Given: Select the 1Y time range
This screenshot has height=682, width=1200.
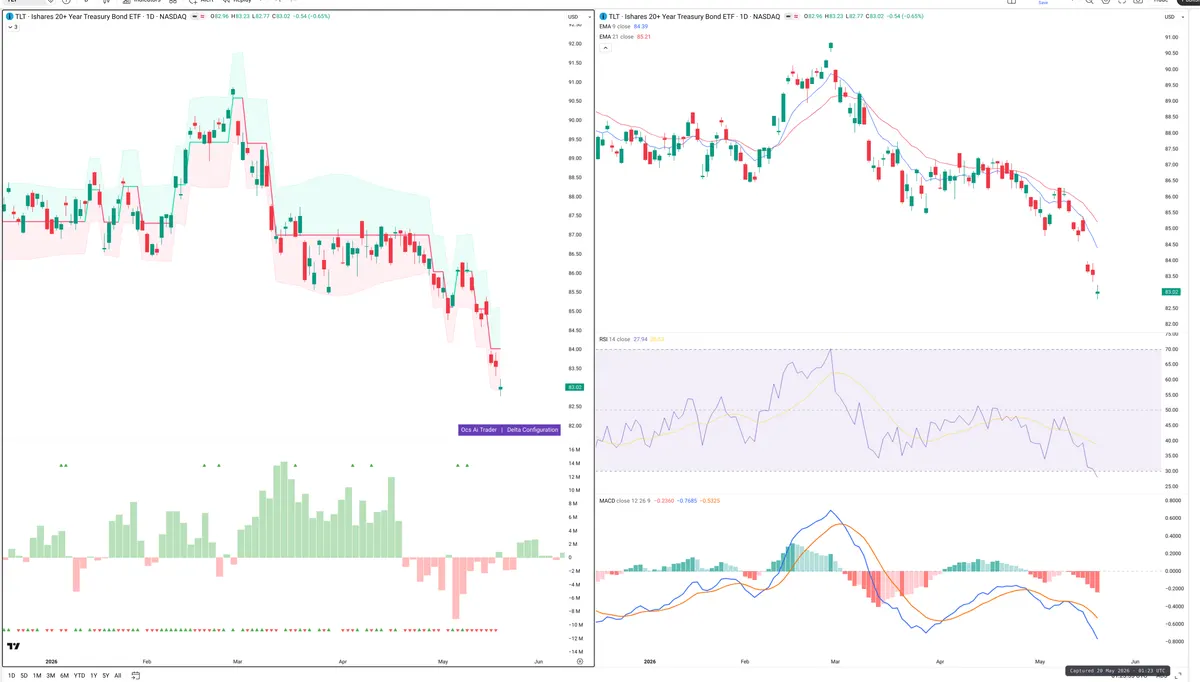Looking at the screenshot, I should (x=93, y=676).
